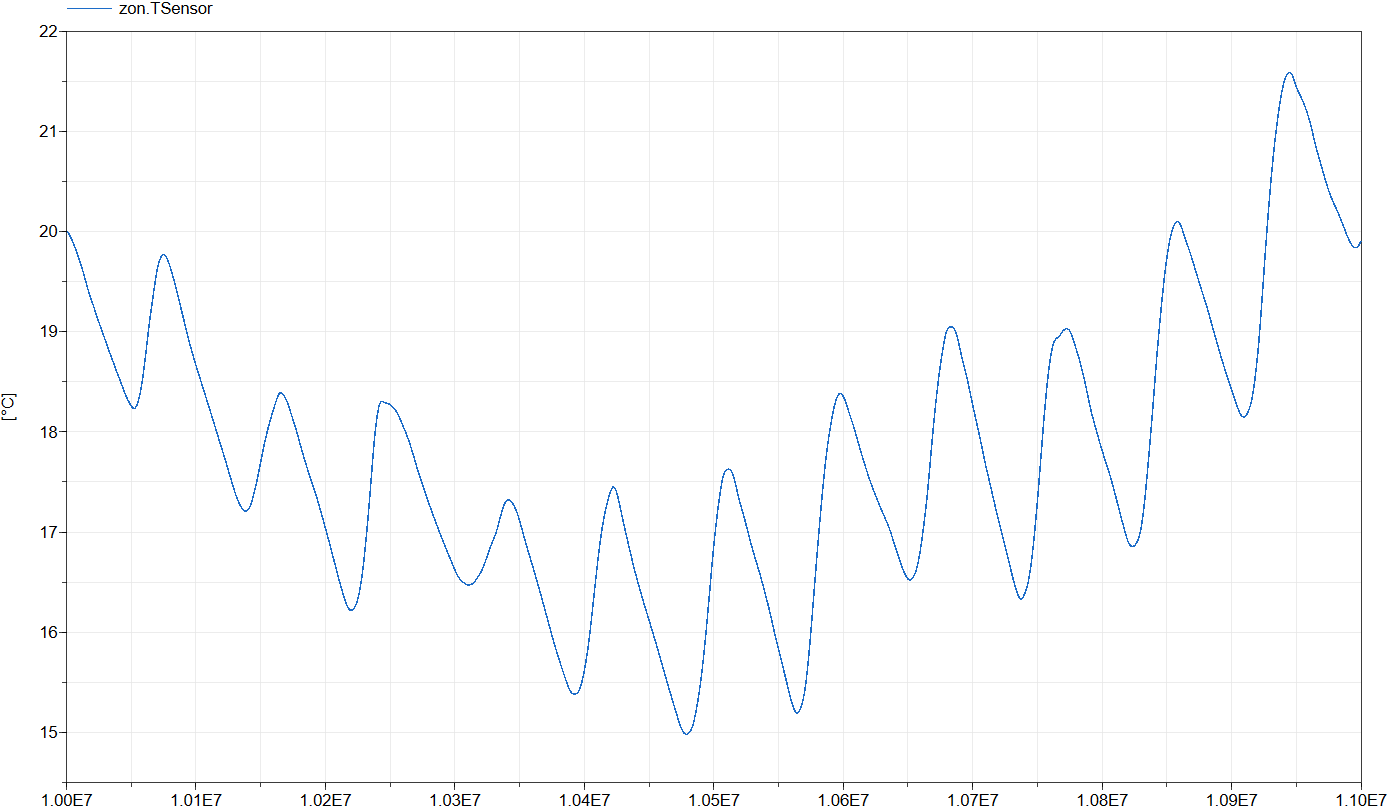This screenshot has height=811, width=1389.
Task: Click the lowest dip of the temperature curve near 15°C
Action: click(686, 733)
